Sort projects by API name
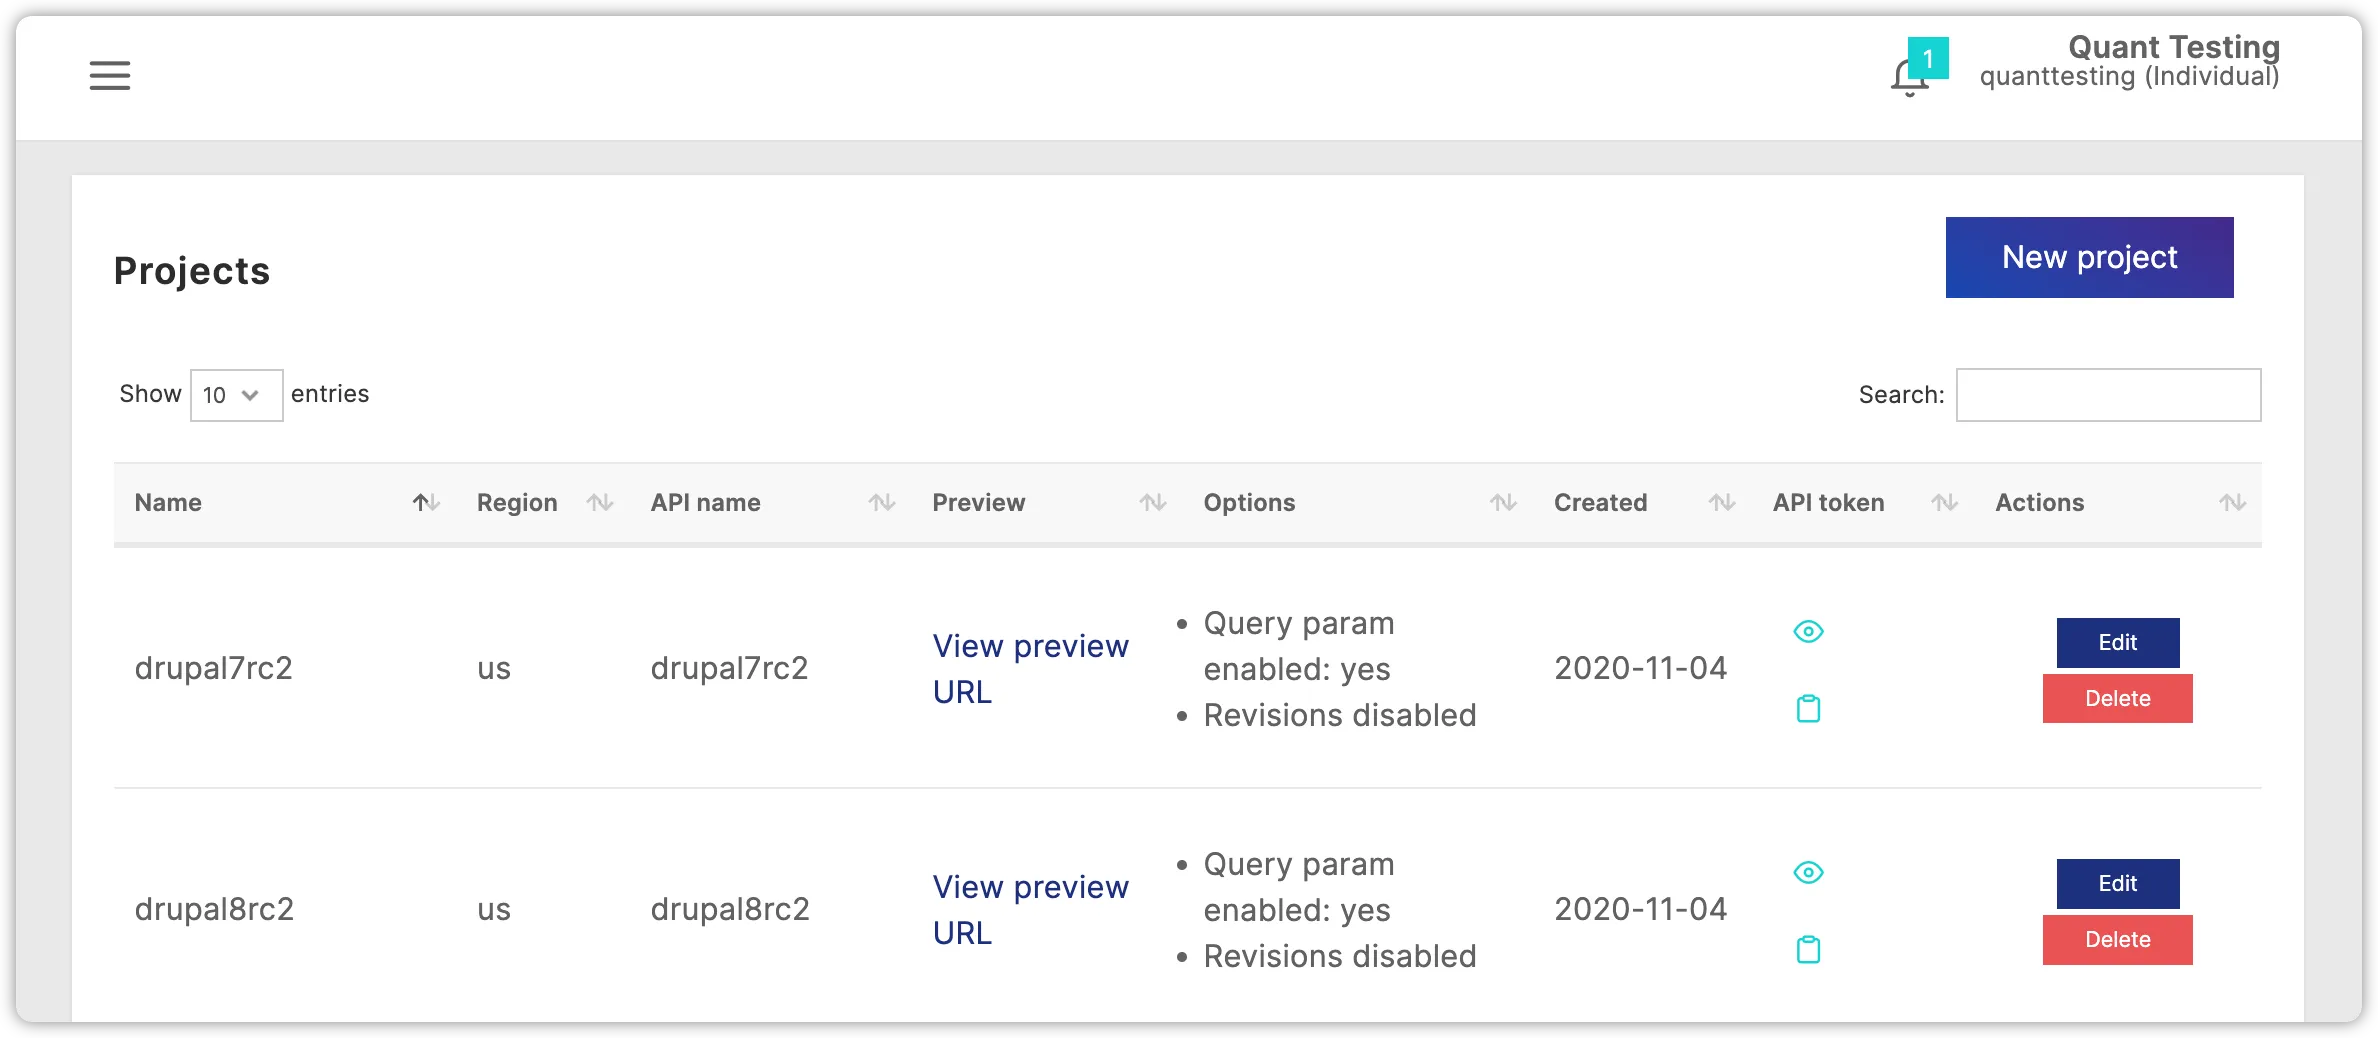 tap(880, 503)
